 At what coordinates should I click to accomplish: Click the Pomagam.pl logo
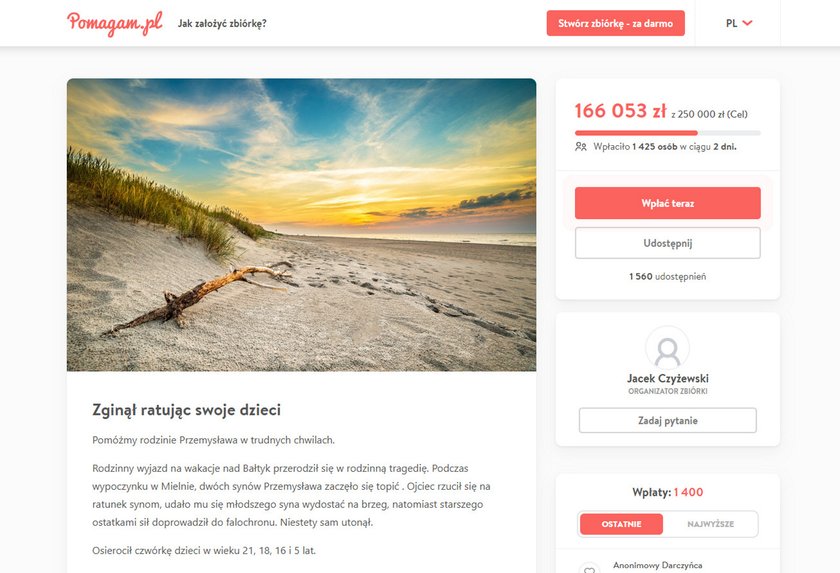click(115, 23)
